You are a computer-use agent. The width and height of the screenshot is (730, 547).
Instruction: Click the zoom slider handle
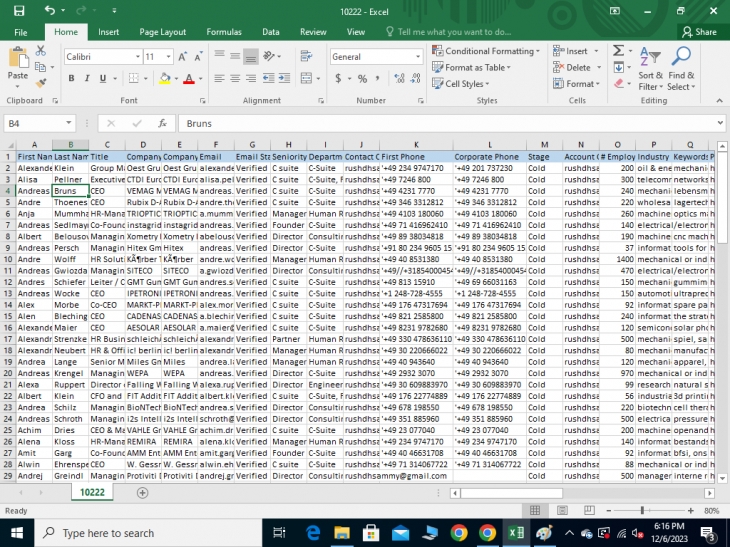tap(642, 511)
